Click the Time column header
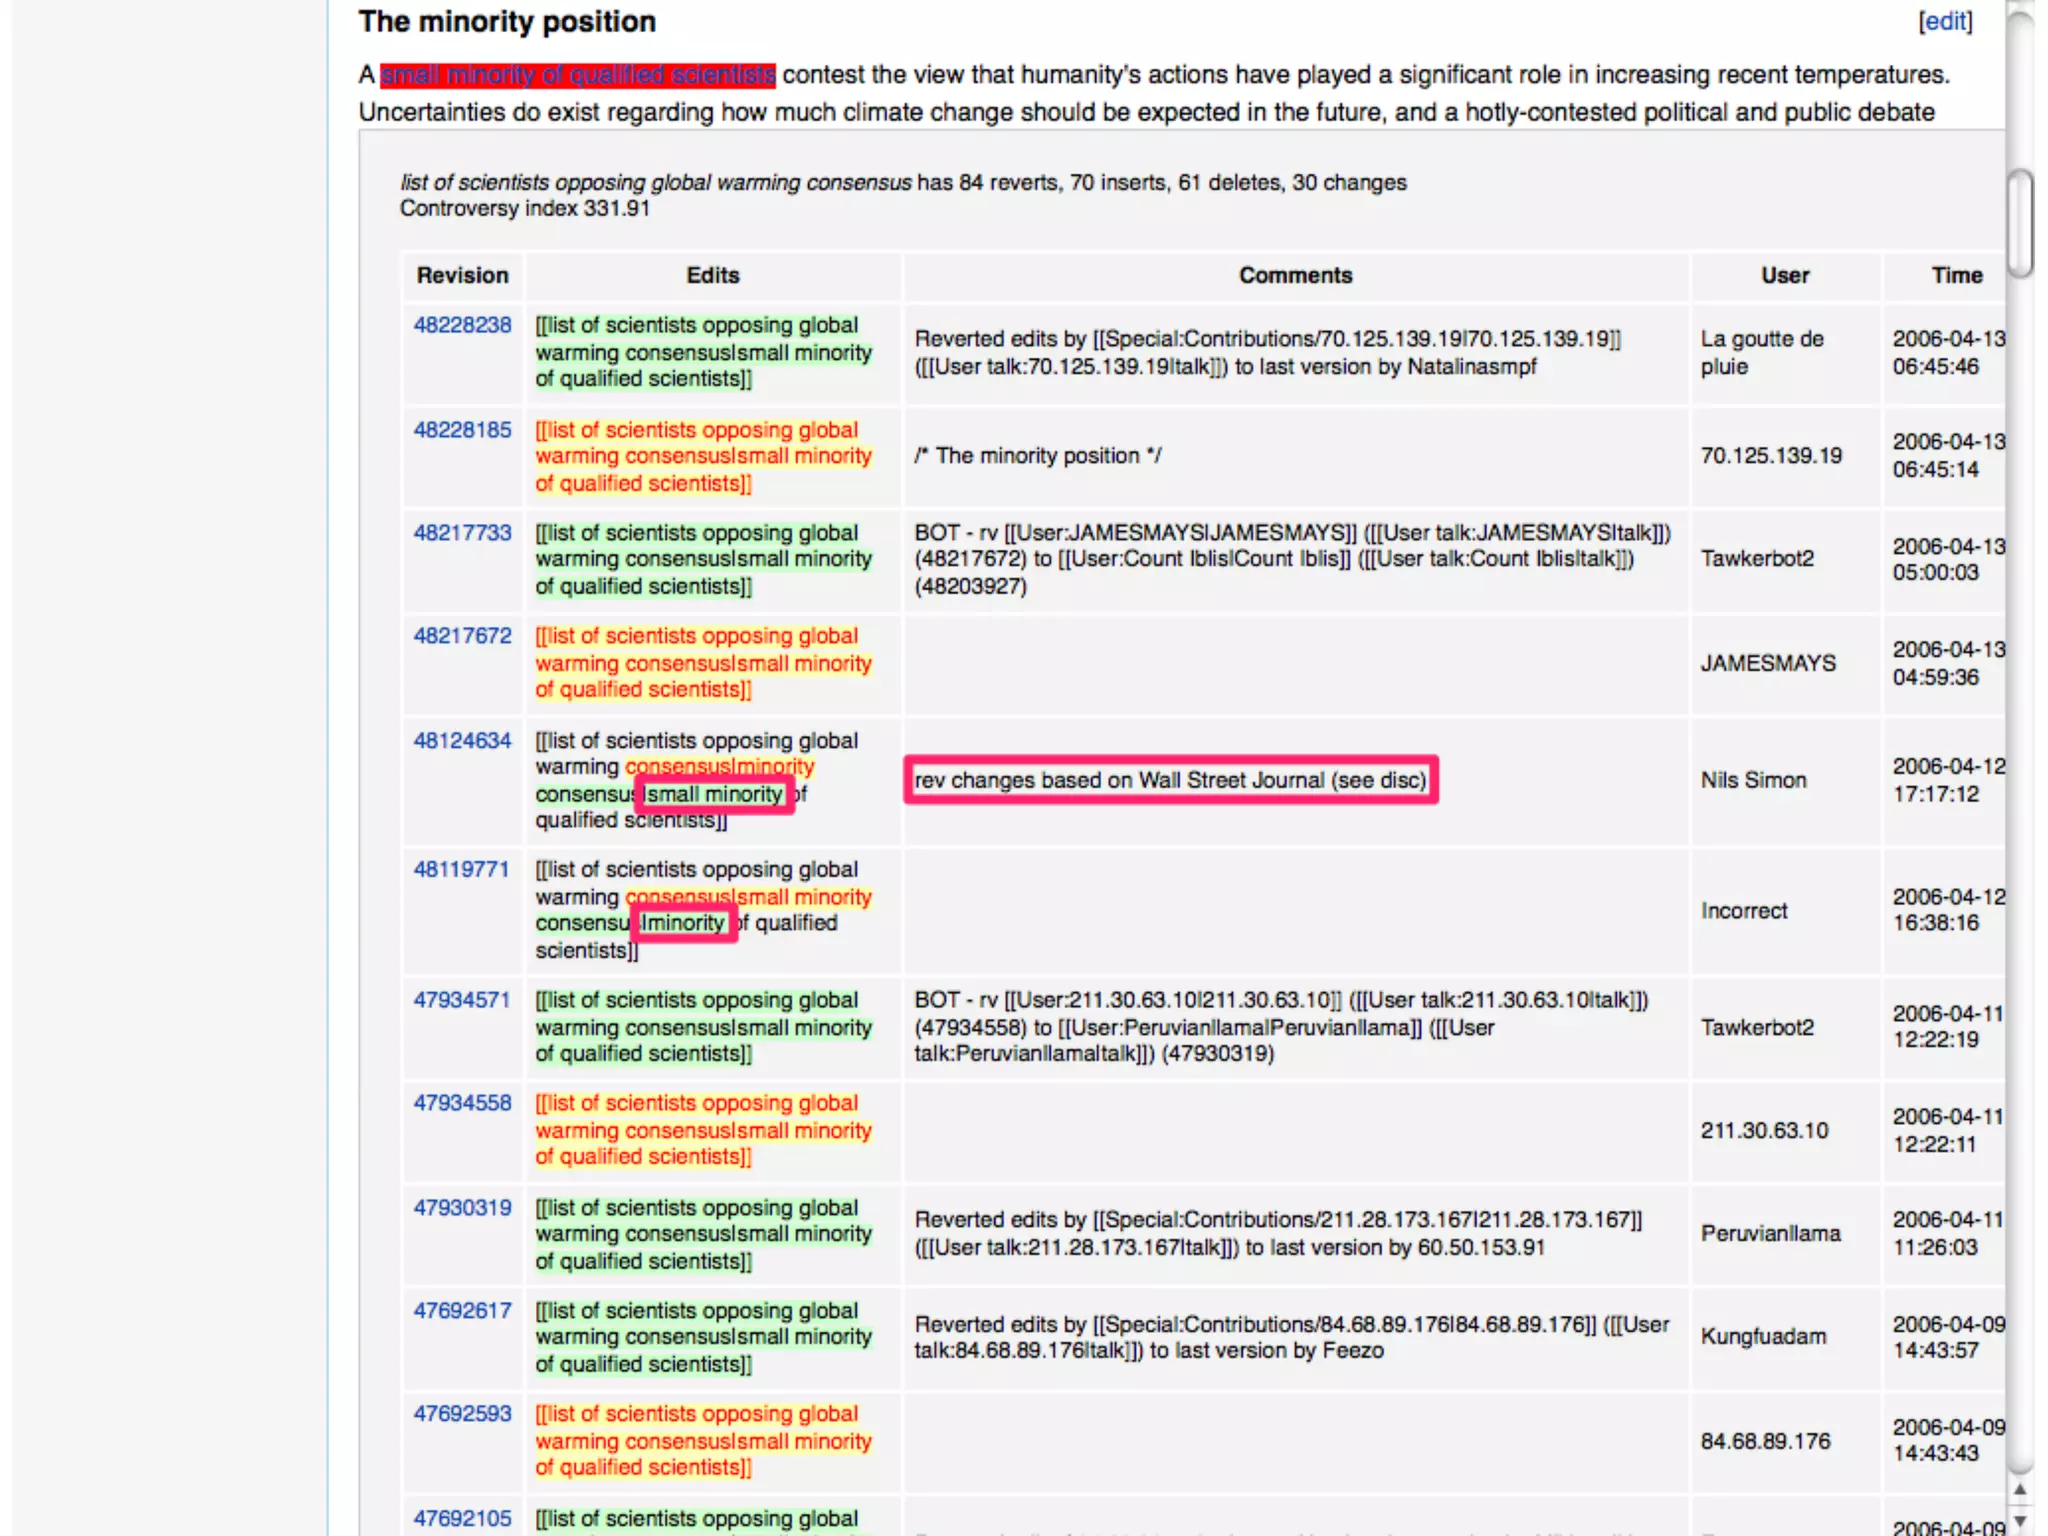 click(x=1956, y=276)
